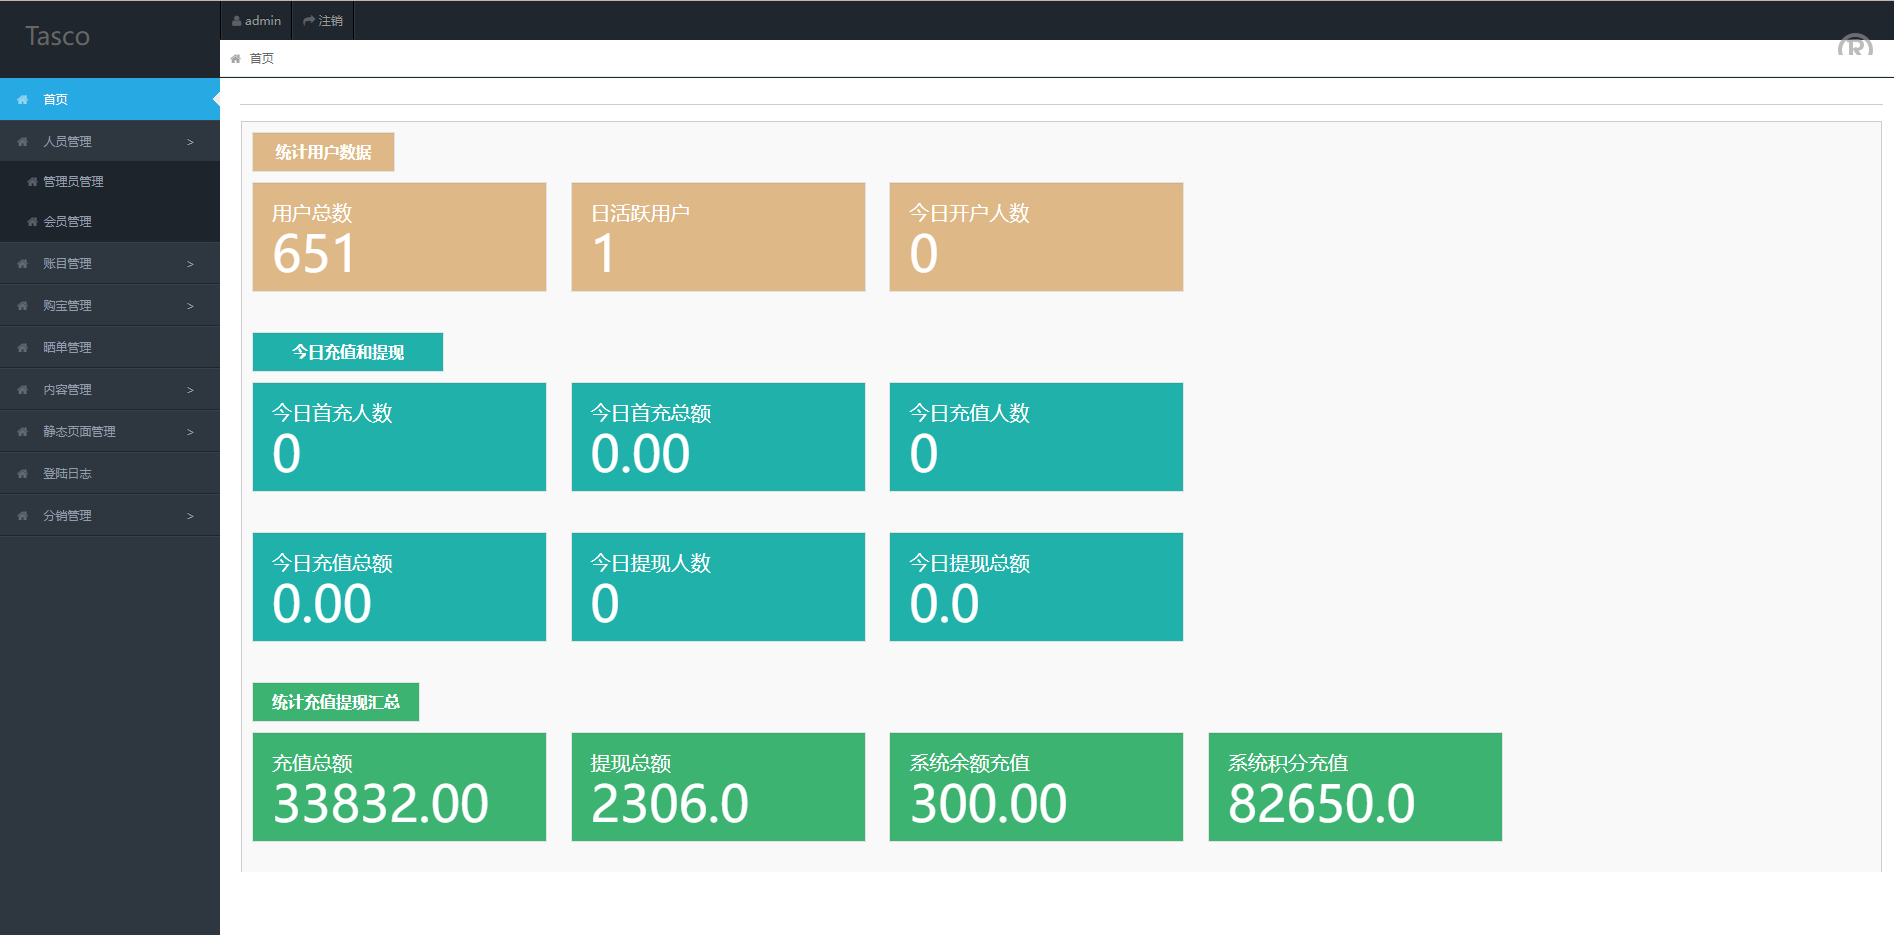Click the Tasco logo text

(x=58, y=37)
